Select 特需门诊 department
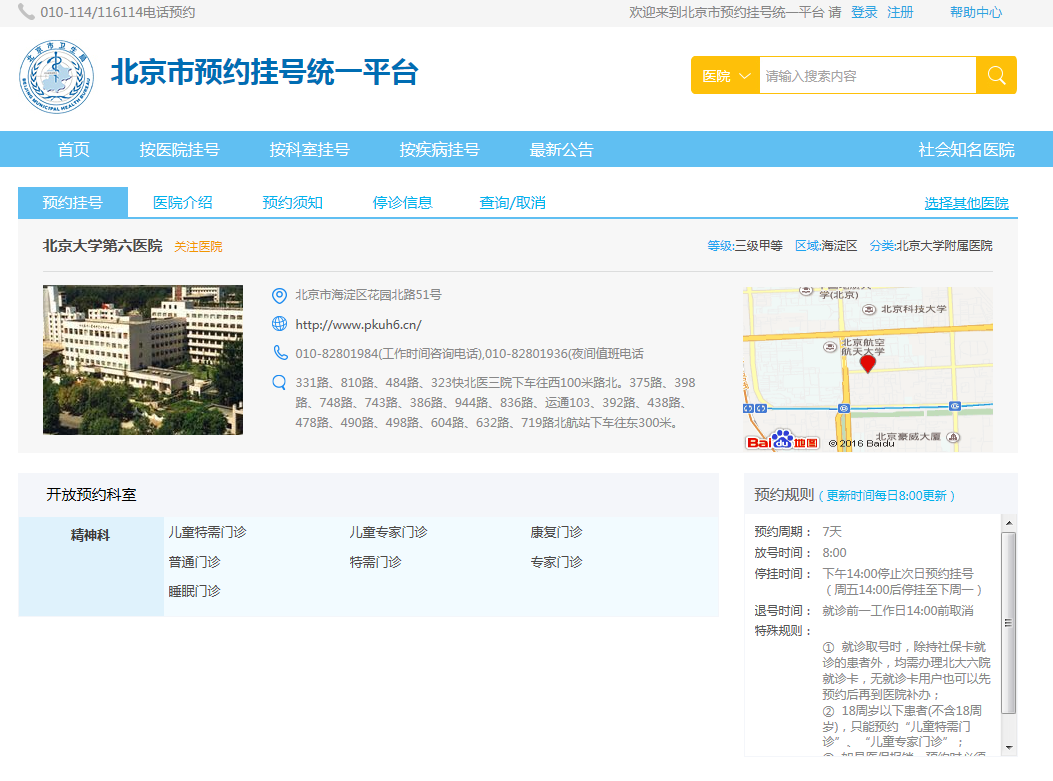The height and width of the screenshot is (781, 1053). [375, 561]
